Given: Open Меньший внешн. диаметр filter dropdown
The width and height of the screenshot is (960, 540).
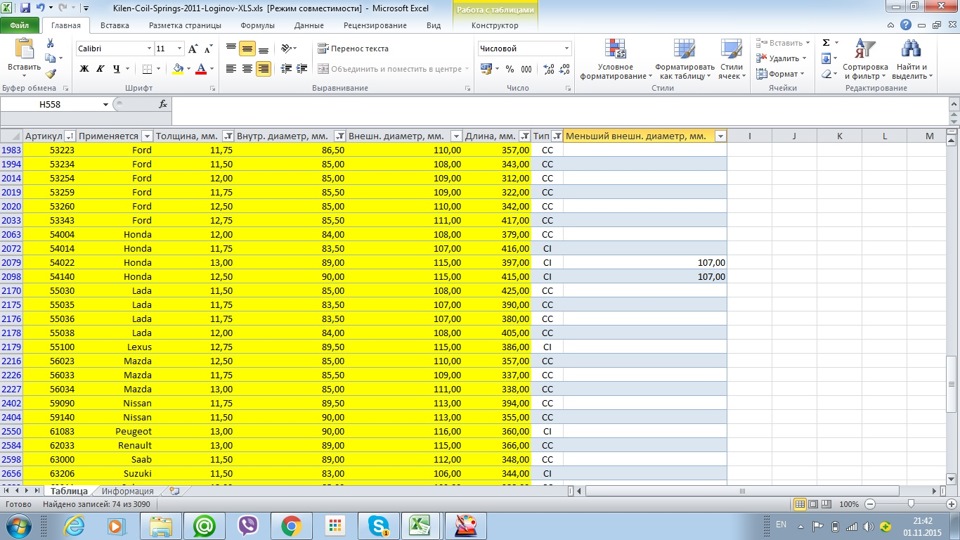Looking at the screenshot, I should click(x=721, y=136).
